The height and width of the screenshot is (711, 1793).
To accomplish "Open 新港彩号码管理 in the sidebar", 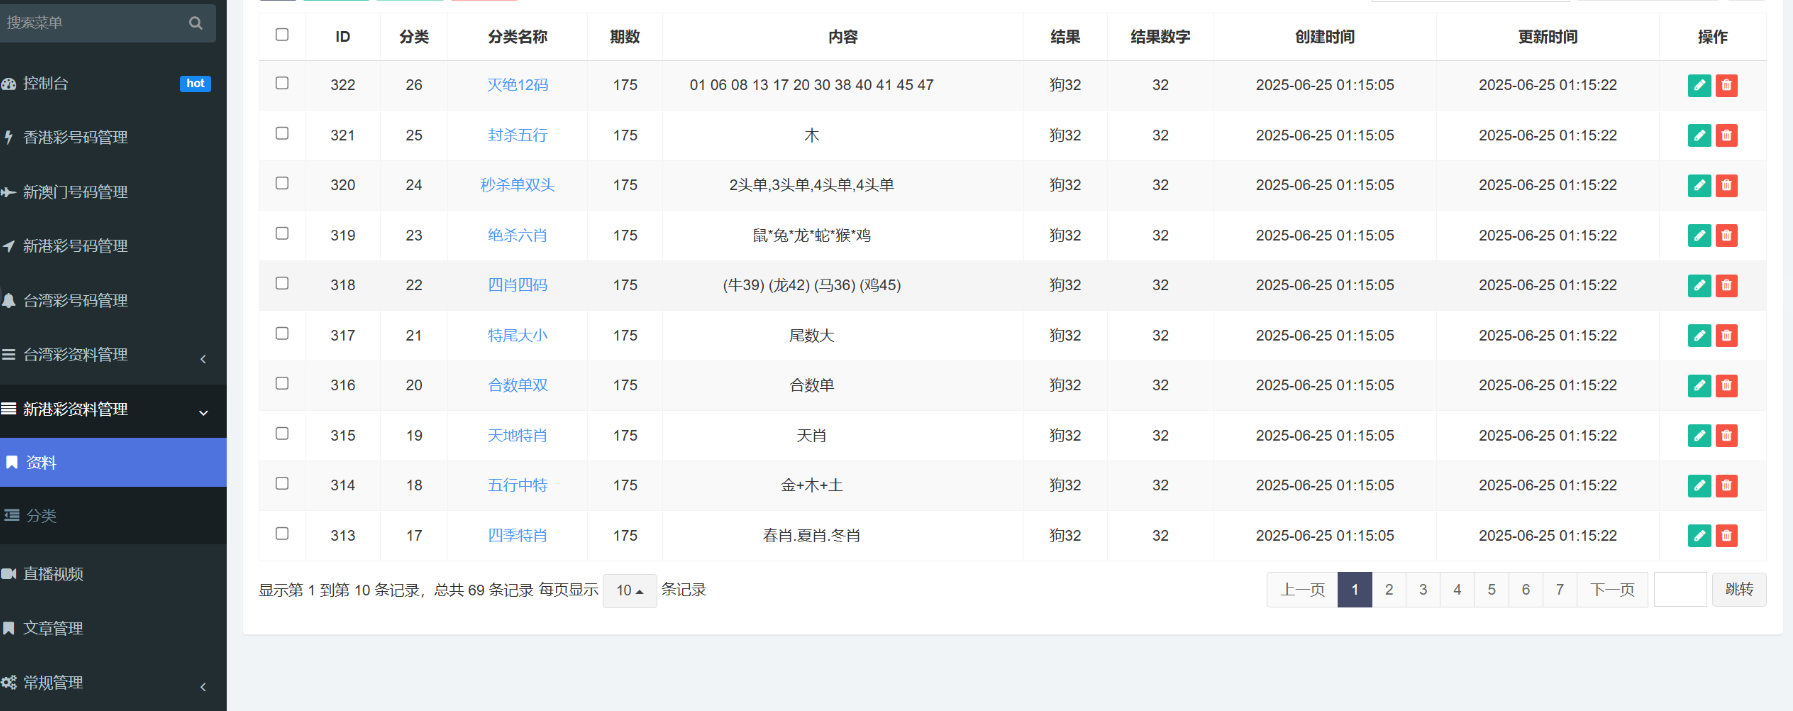I will (x=75, y=246).
